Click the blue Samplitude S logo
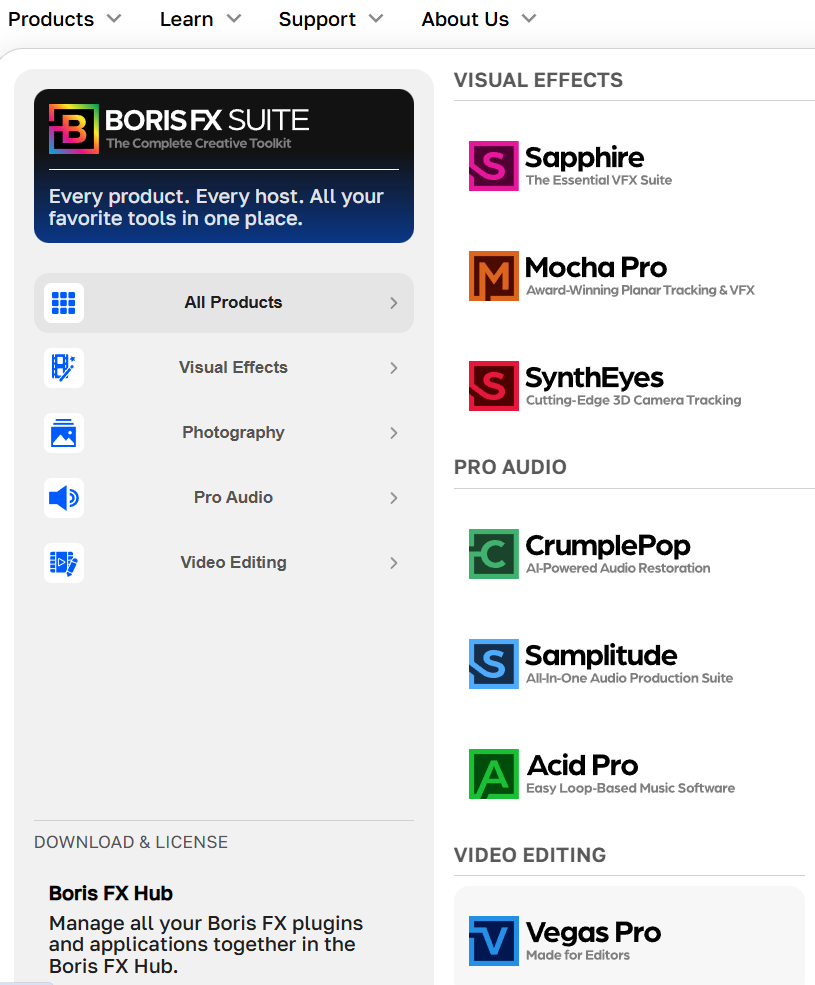 pyautogui.click(x=494, y=664)
